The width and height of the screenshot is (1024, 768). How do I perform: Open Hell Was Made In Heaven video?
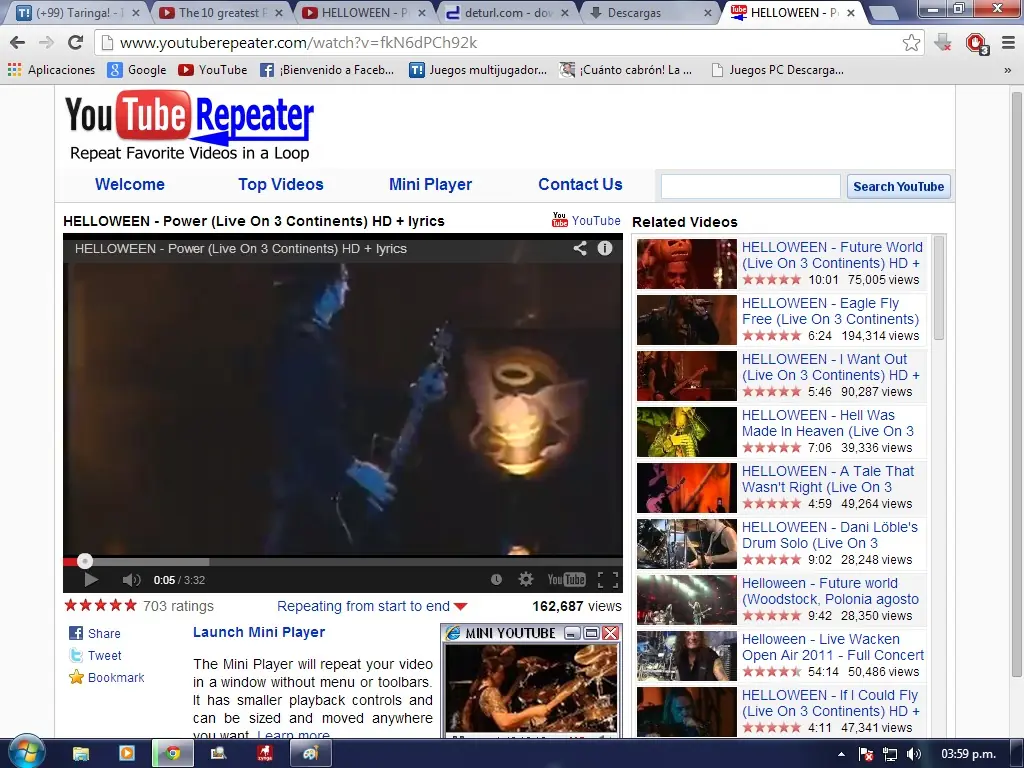[x=827, y=423]
